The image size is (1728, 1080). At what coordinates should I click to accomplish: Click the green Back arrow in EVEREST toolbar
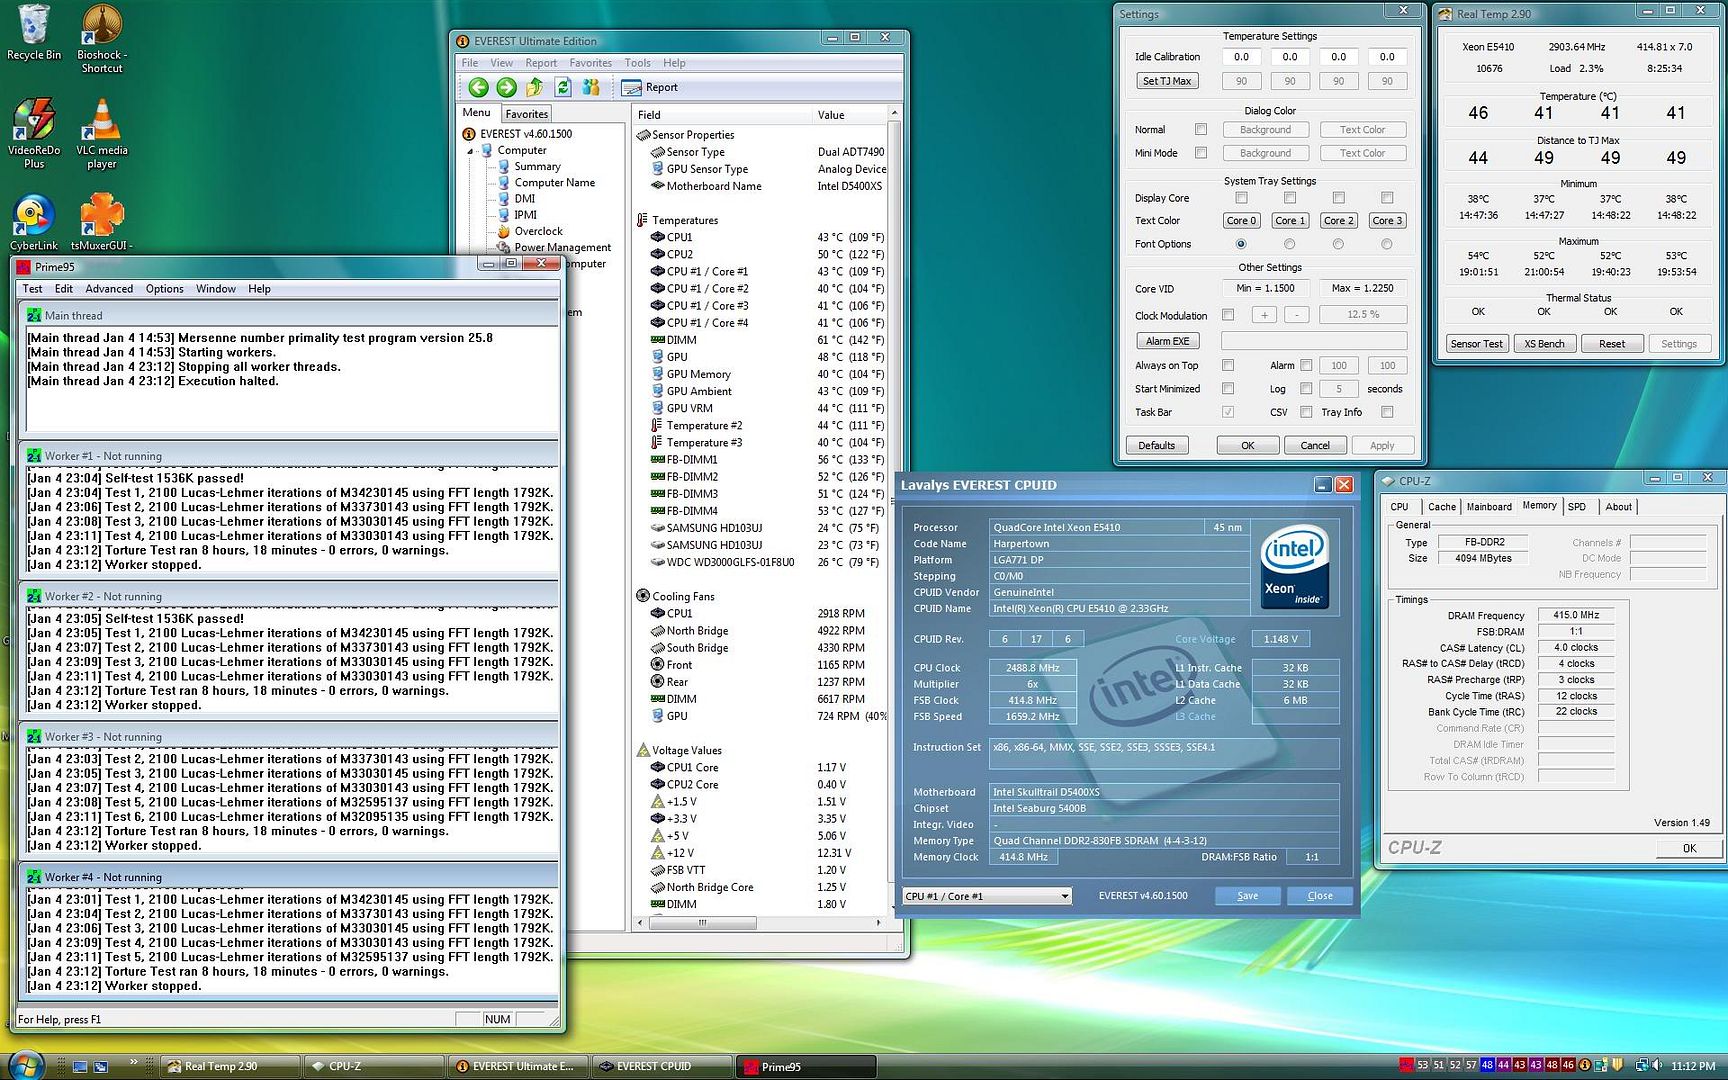[x=478, y=87]
